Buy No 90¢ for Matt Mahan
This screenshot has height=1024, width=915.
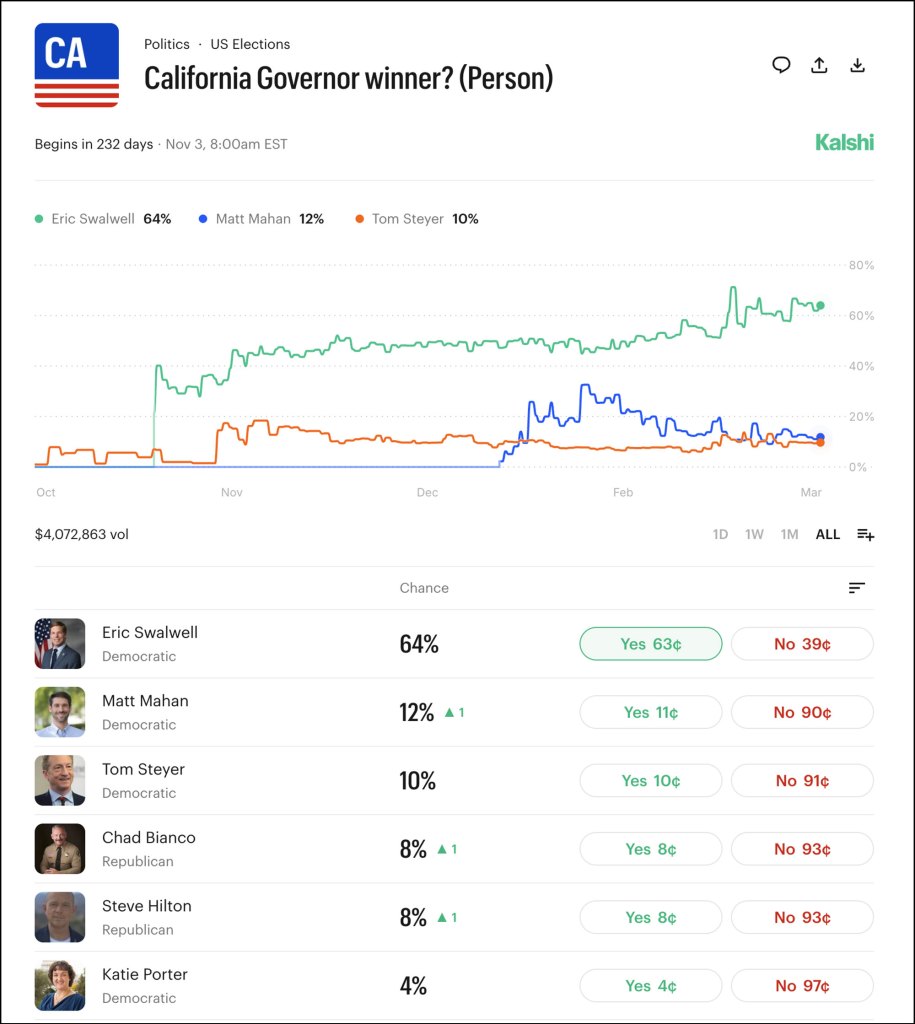802,712
